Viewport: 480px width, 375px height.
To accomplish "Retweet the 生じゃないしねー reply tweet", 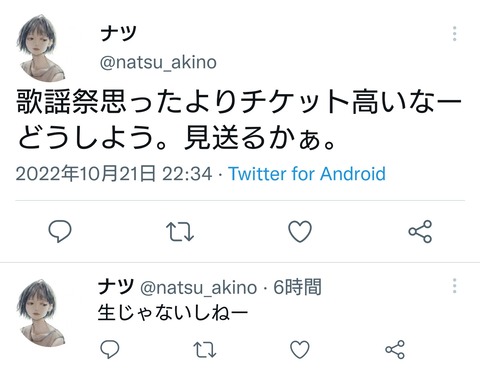I will pos(205,350).
